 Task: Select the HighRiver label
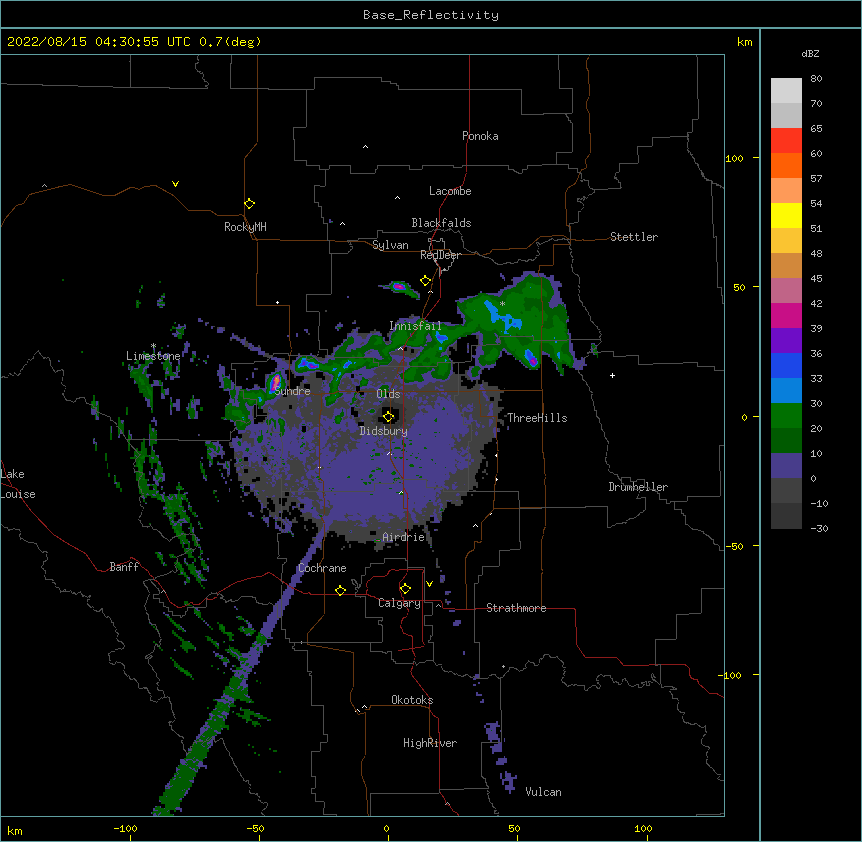(430, 743)
